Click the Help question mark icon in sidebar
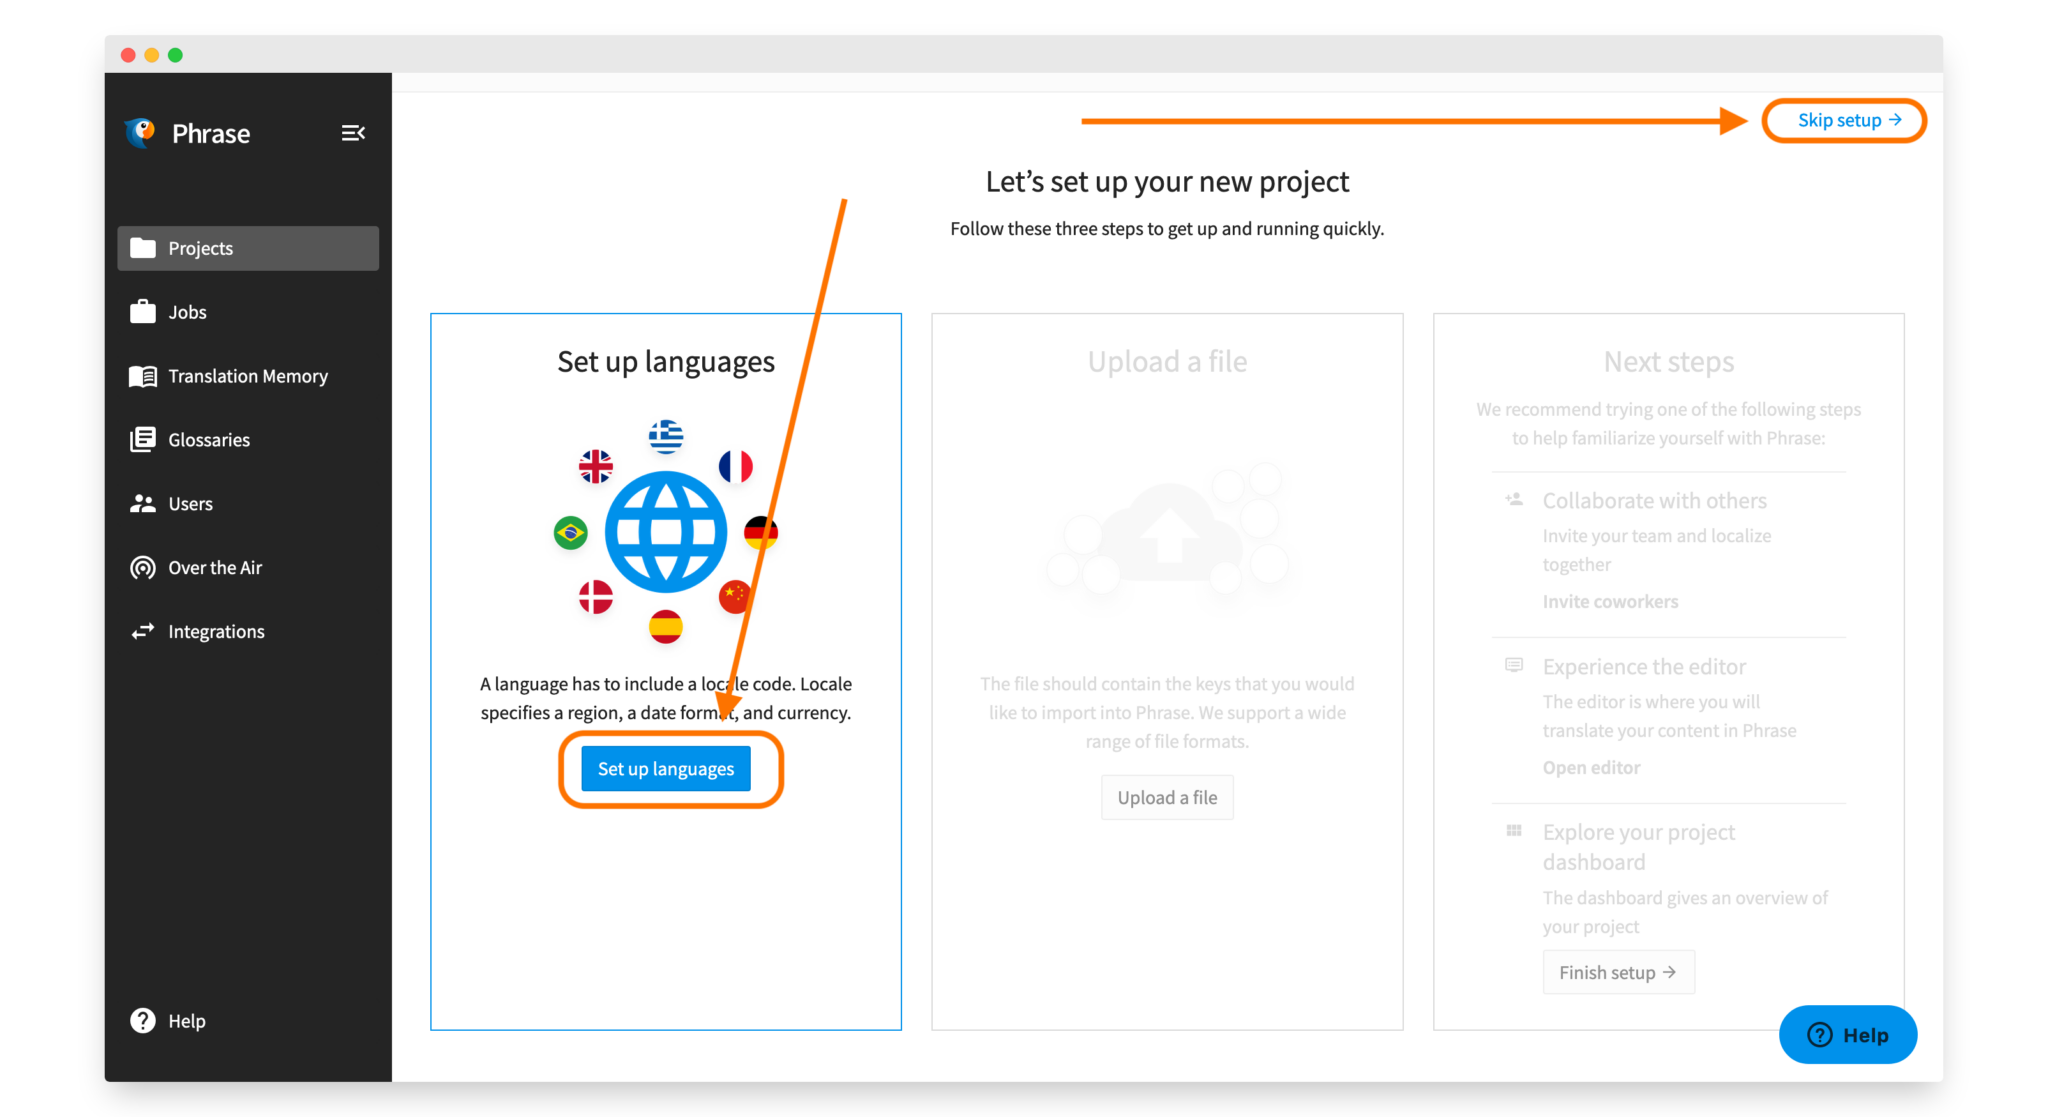The width and height of the screenshot is (2048, 1117). 141,1020
